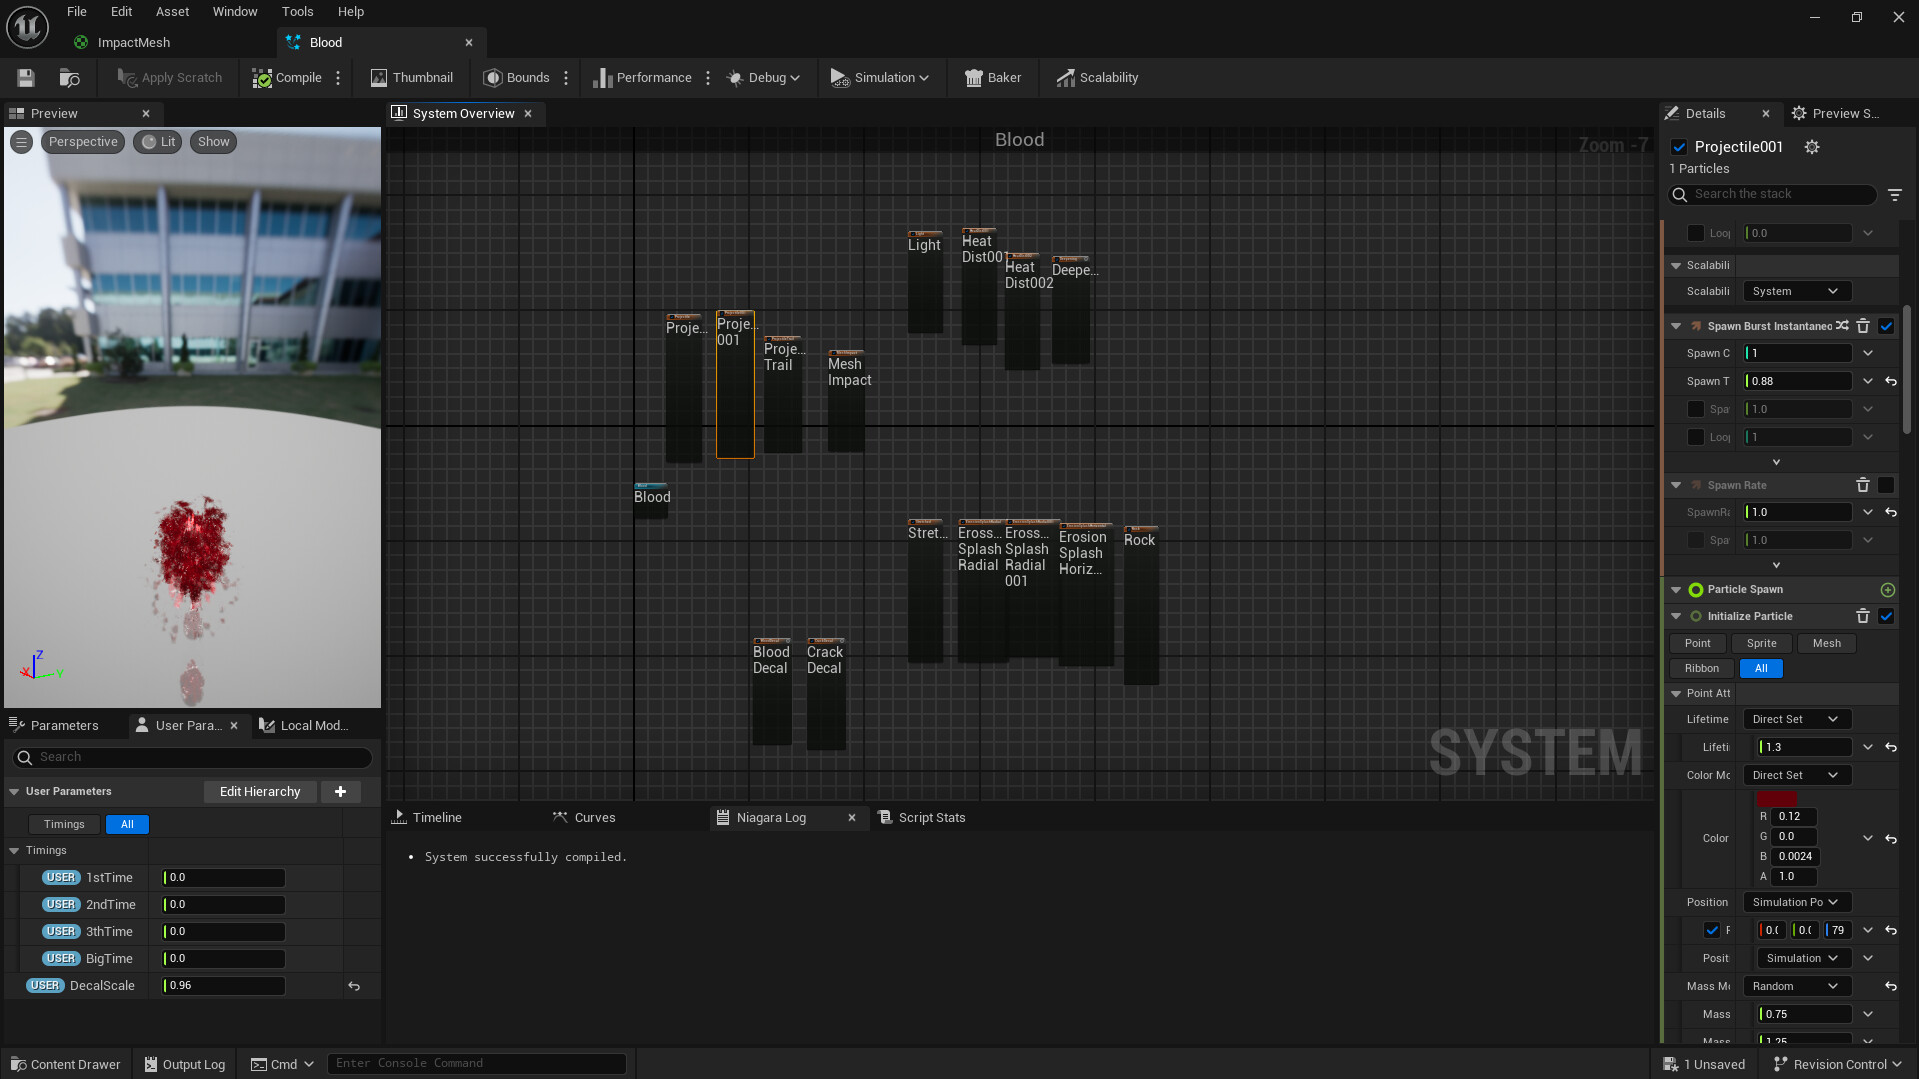Image resolution: width=1919 pixels, height=1079 pixels.
Task: Click the Edit Hierarchy button
Action: [260, 792]
